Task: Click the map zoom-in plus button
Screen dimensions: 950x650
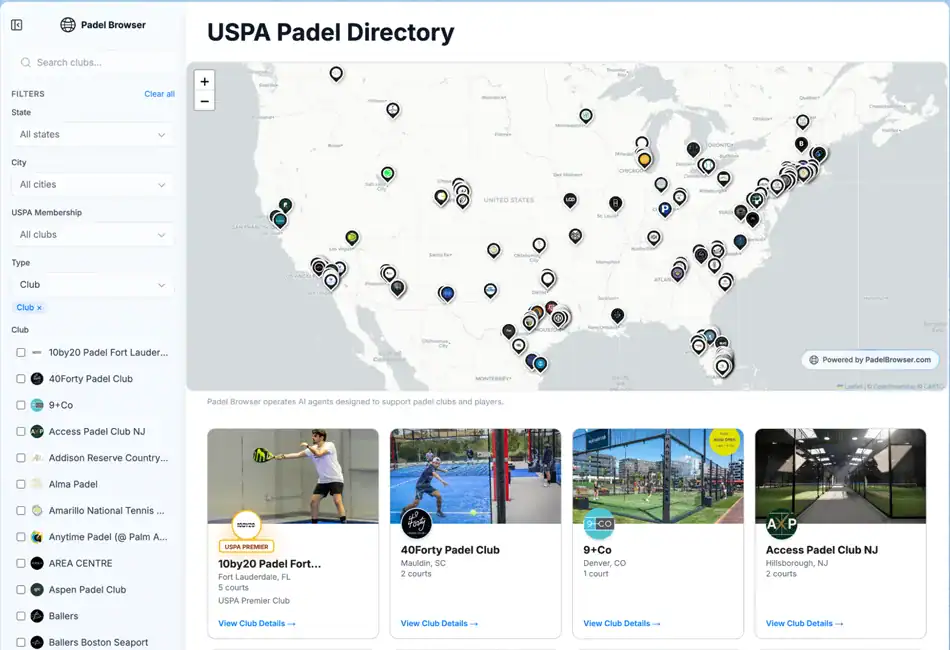Action: 204,79
